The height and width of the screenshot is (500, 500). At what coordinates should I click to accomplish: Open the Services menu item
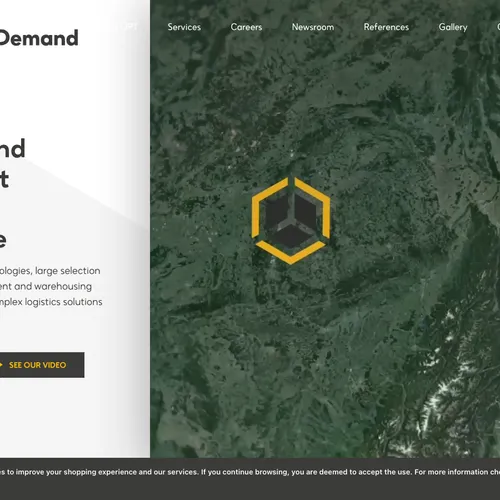184,27
